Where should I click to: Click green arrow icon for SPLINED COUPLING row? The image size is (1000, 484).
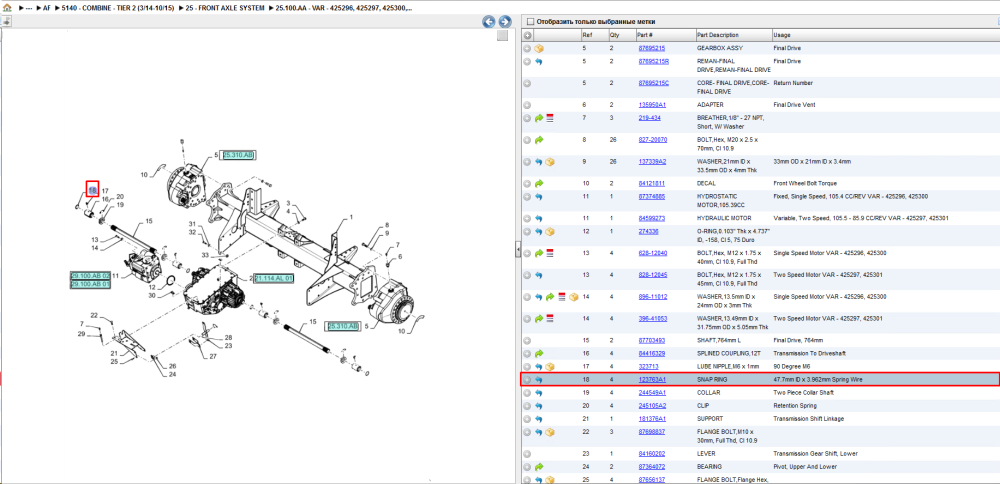point(539,353)
